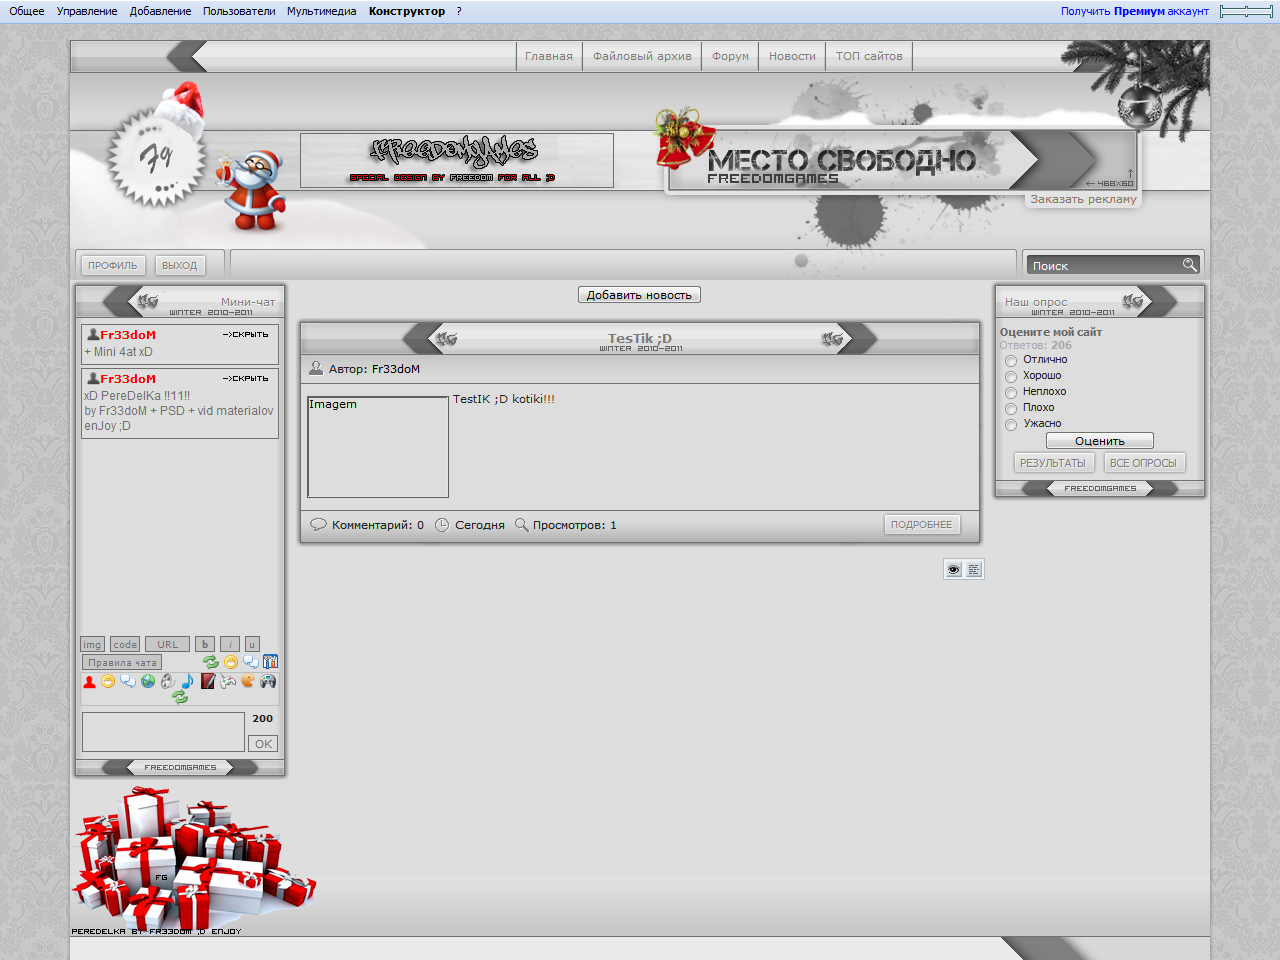
Task: Click the film reel icon in mini-chat
Action: (x=168, y=682)
